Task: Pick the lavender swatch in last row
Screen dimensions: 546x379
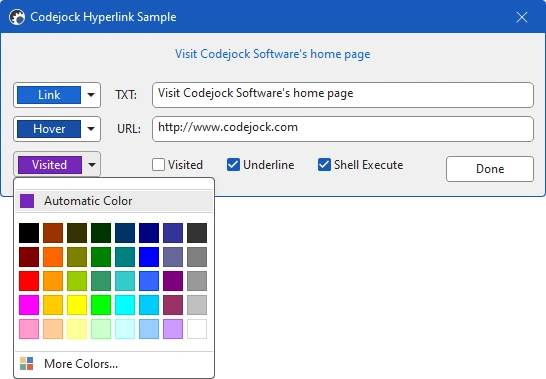Action: 173,329
